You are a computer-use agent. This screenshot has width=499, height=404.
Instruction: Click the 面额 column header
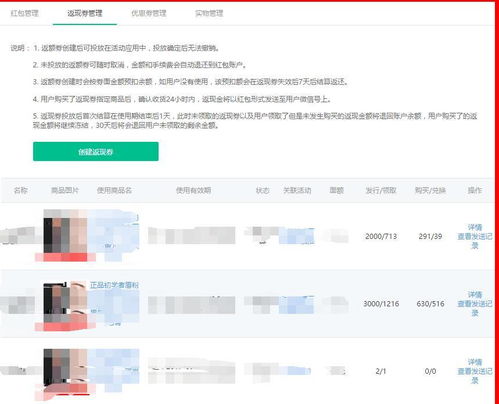[x=336, y=190]
